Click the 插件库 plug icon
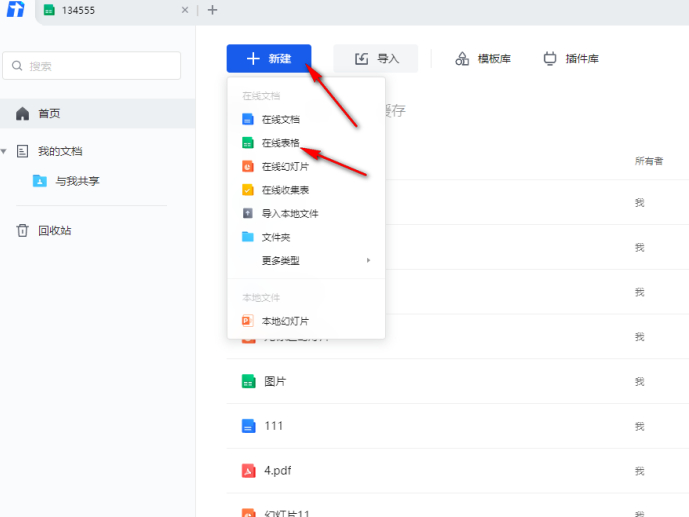The height and width of the screenshot is (517, 689). pos(550,58)
